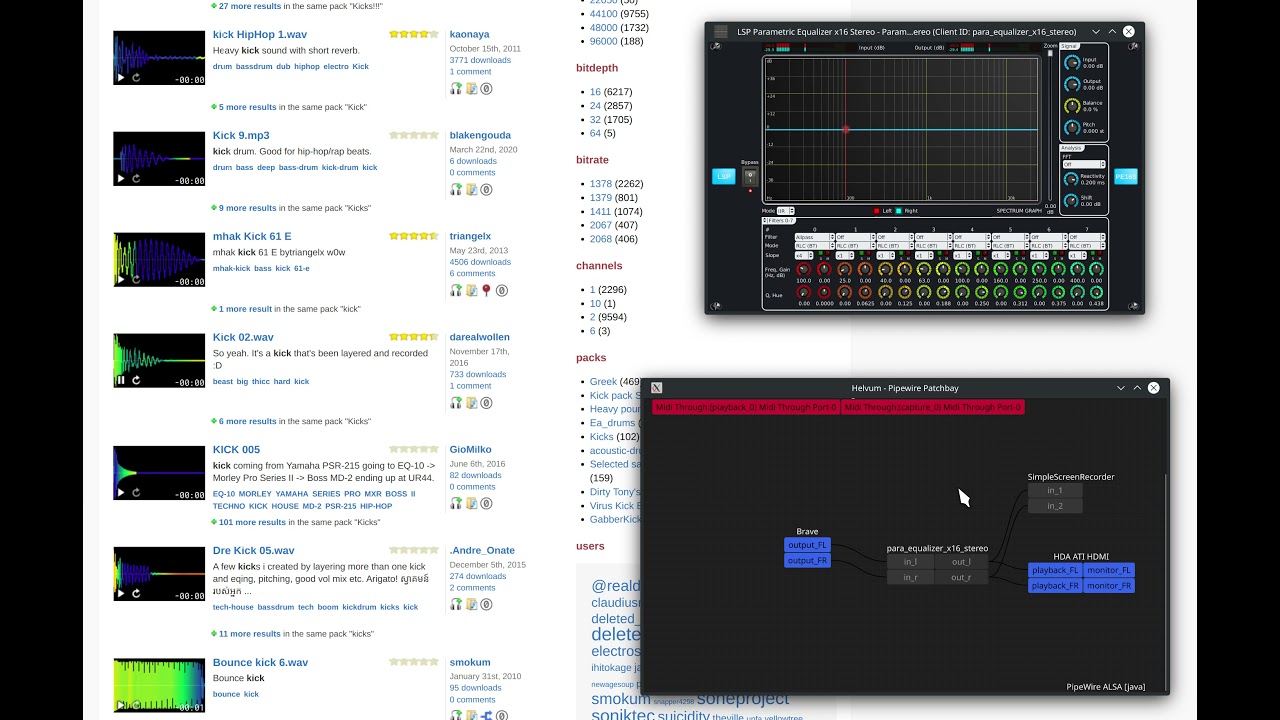1280x720 pixels.
Task: Play the Kick 9.mp3 preview
Action: (121, 179)
